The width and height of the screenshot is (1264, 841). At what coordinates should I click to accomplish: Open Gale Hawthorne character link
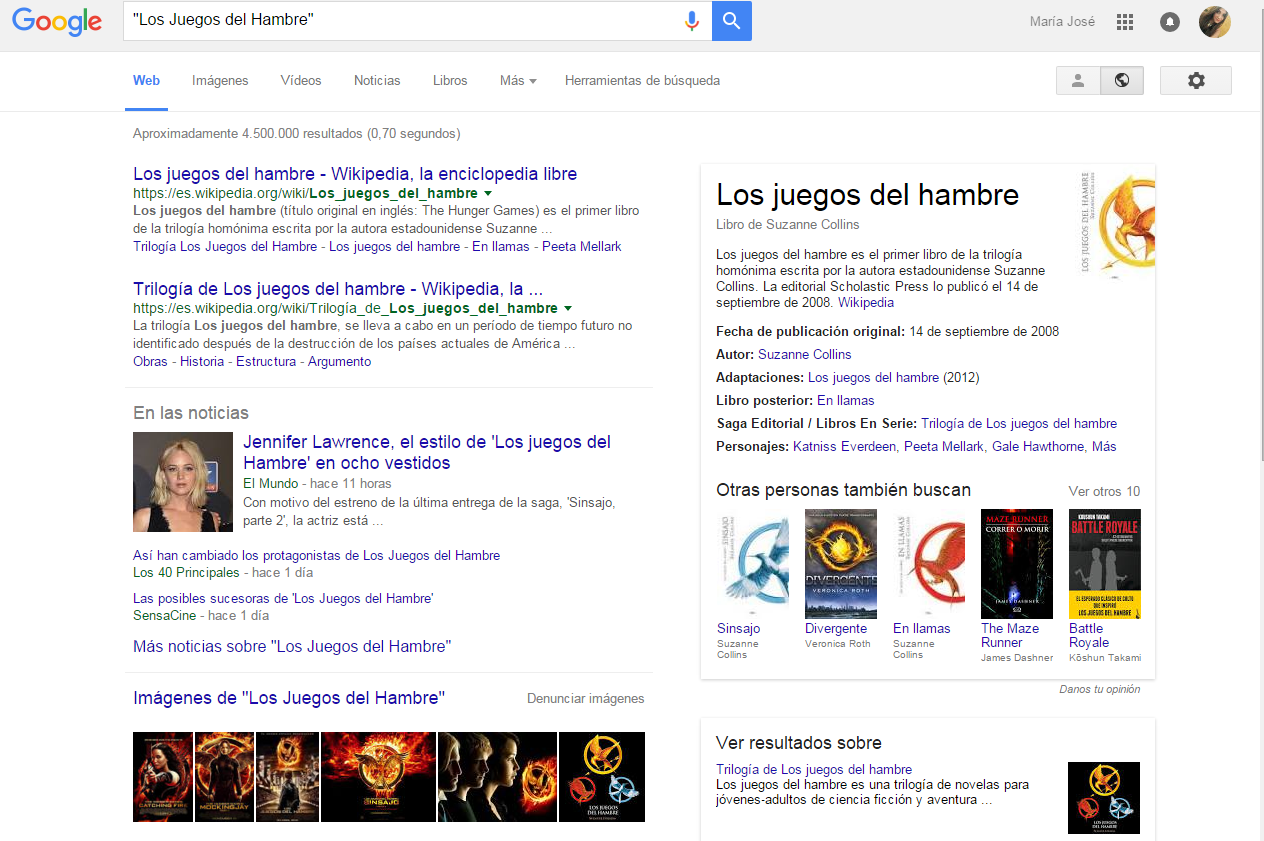1037,446
